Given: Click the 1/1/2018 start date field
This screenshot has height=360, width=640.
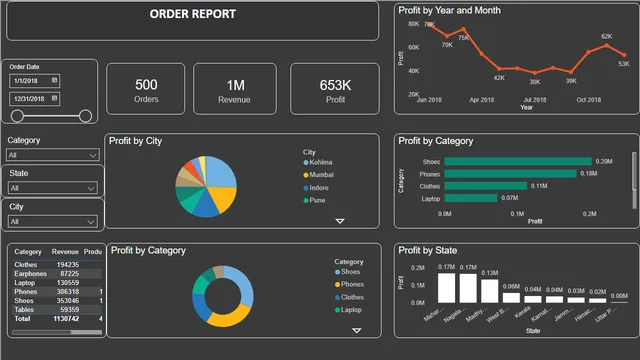Looking at the screenshot, I should click(x=35, y=81).
